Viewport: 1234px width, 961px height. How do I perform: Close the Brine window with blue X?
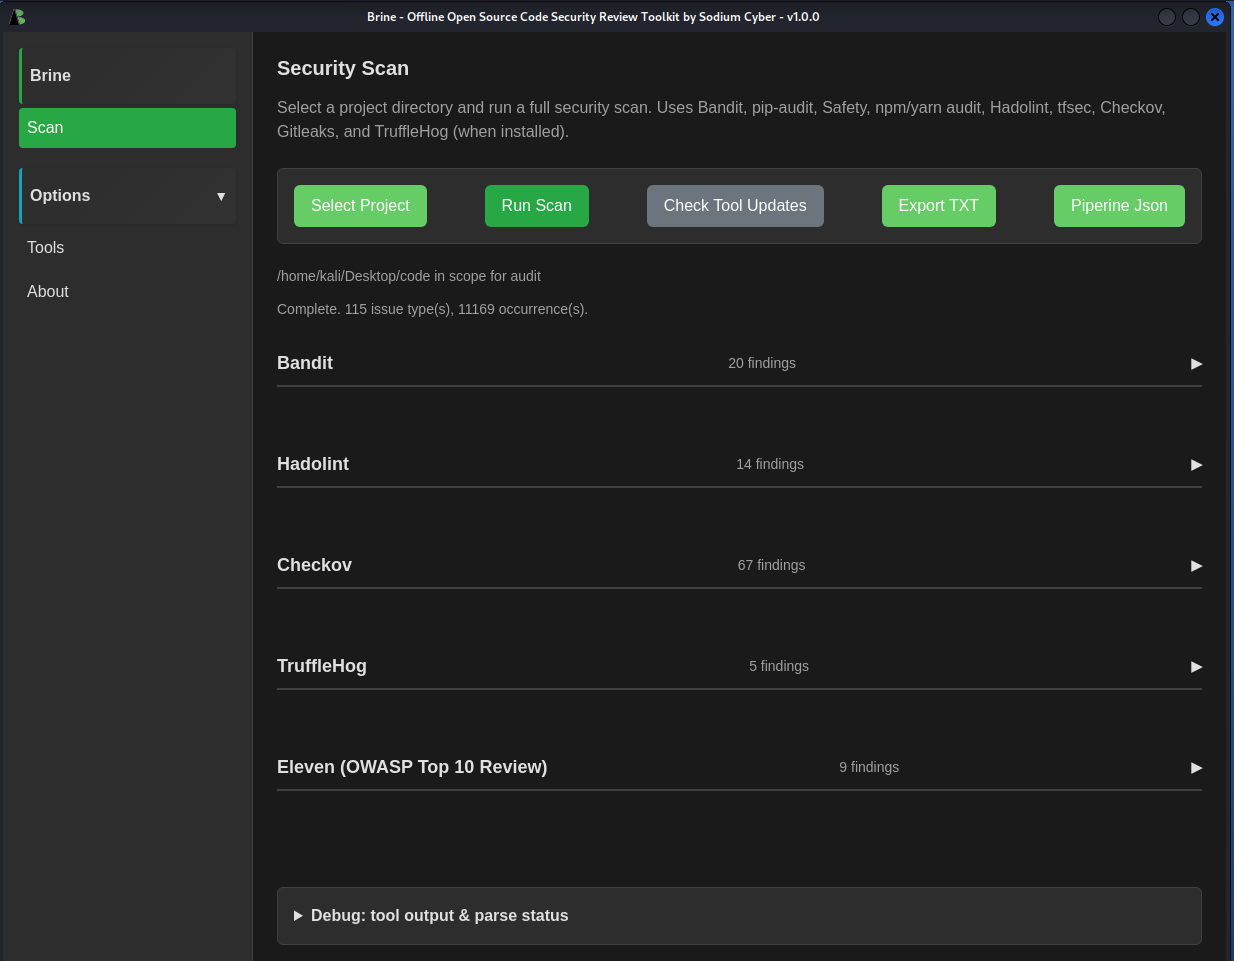coord(1214,17)
